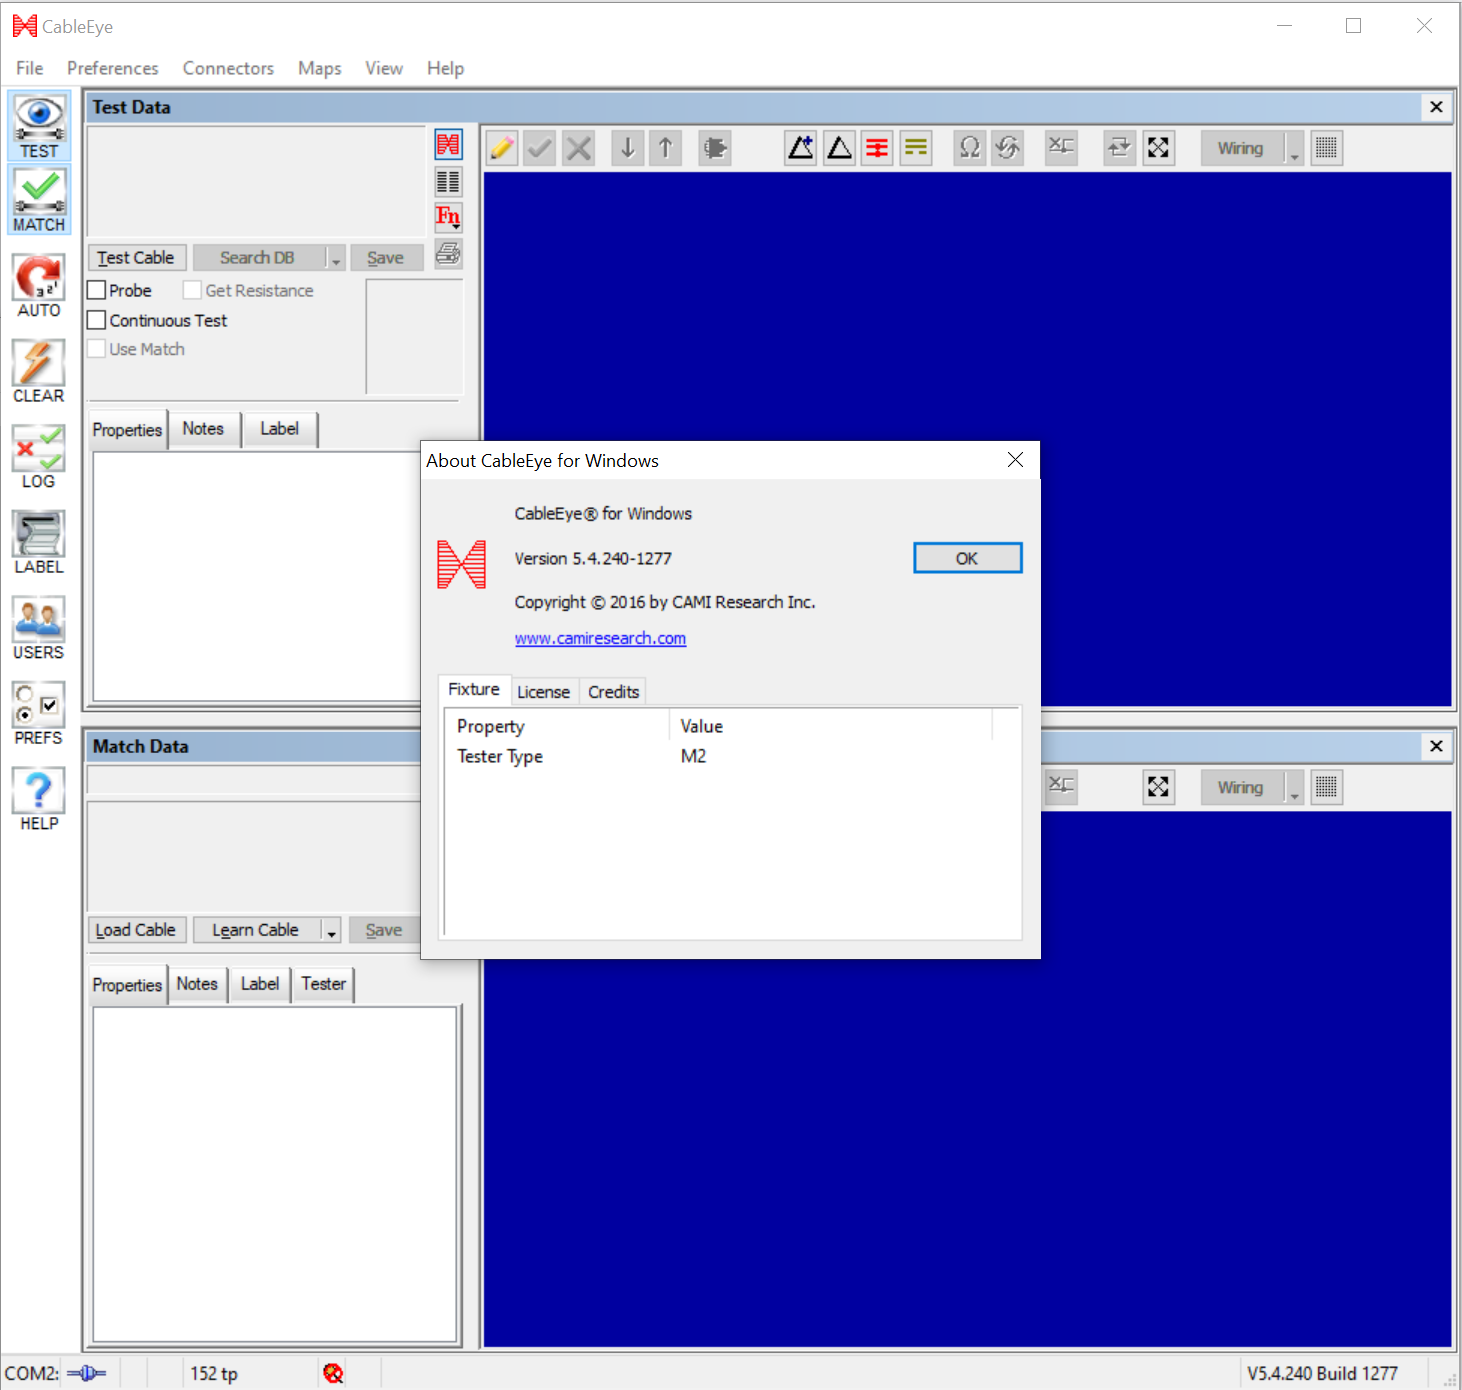Click the connector plug icon in toolbar
The image size is (1462, 1390).
(x=715, y=148)
